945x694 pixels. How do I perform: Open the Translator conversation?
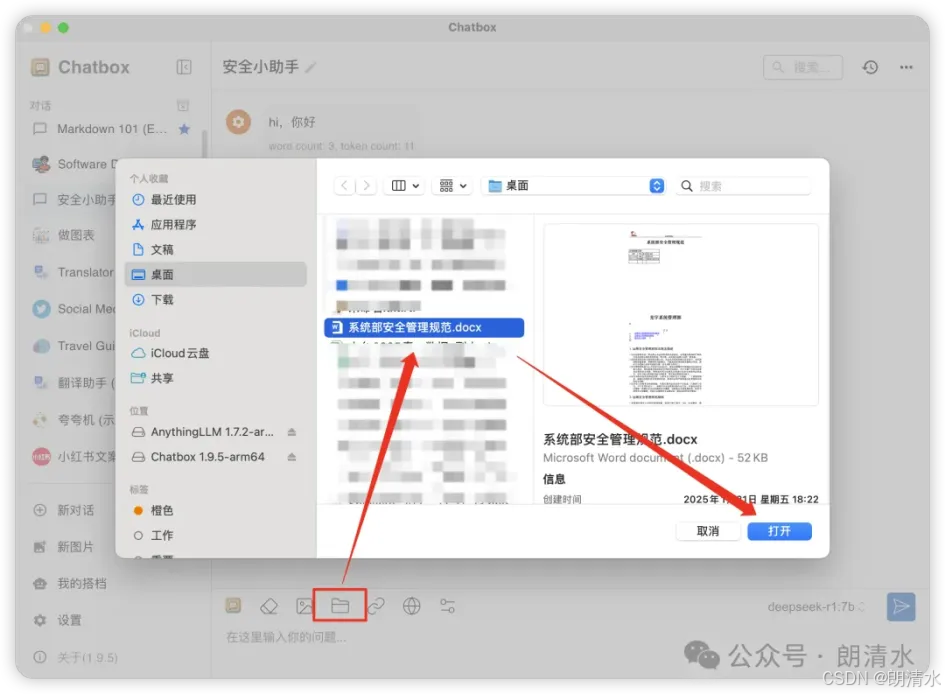(x=74, y=272)
